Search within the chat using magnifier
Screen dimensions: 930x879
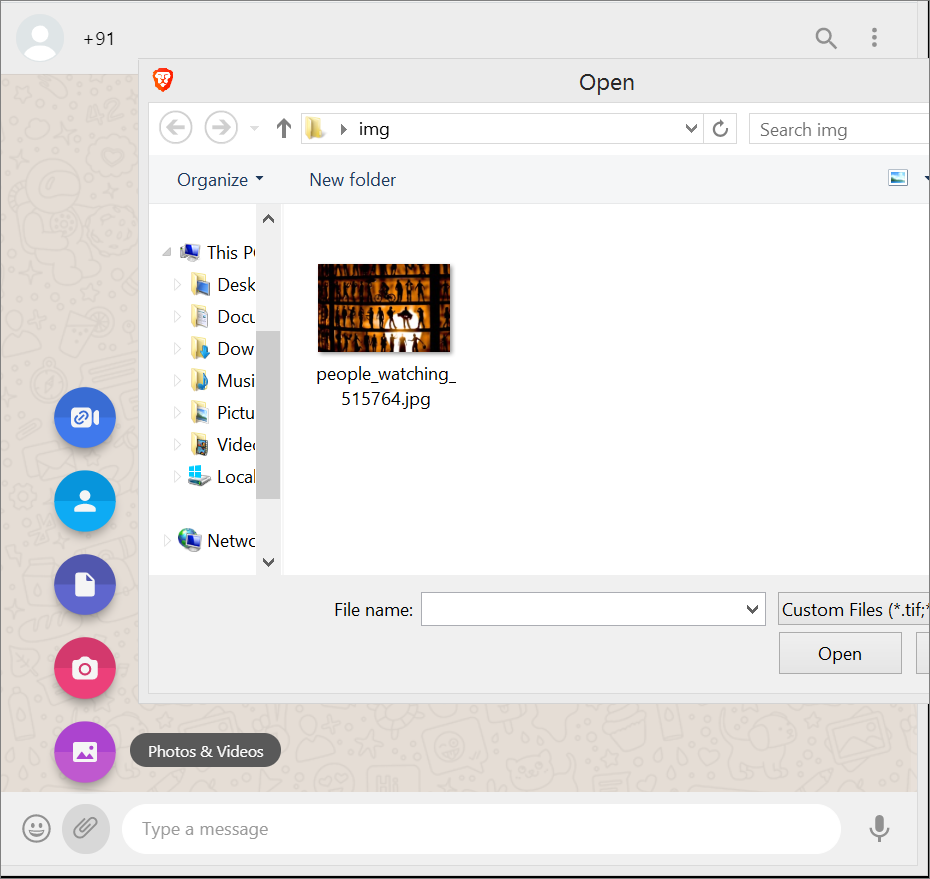click(826, 39)
